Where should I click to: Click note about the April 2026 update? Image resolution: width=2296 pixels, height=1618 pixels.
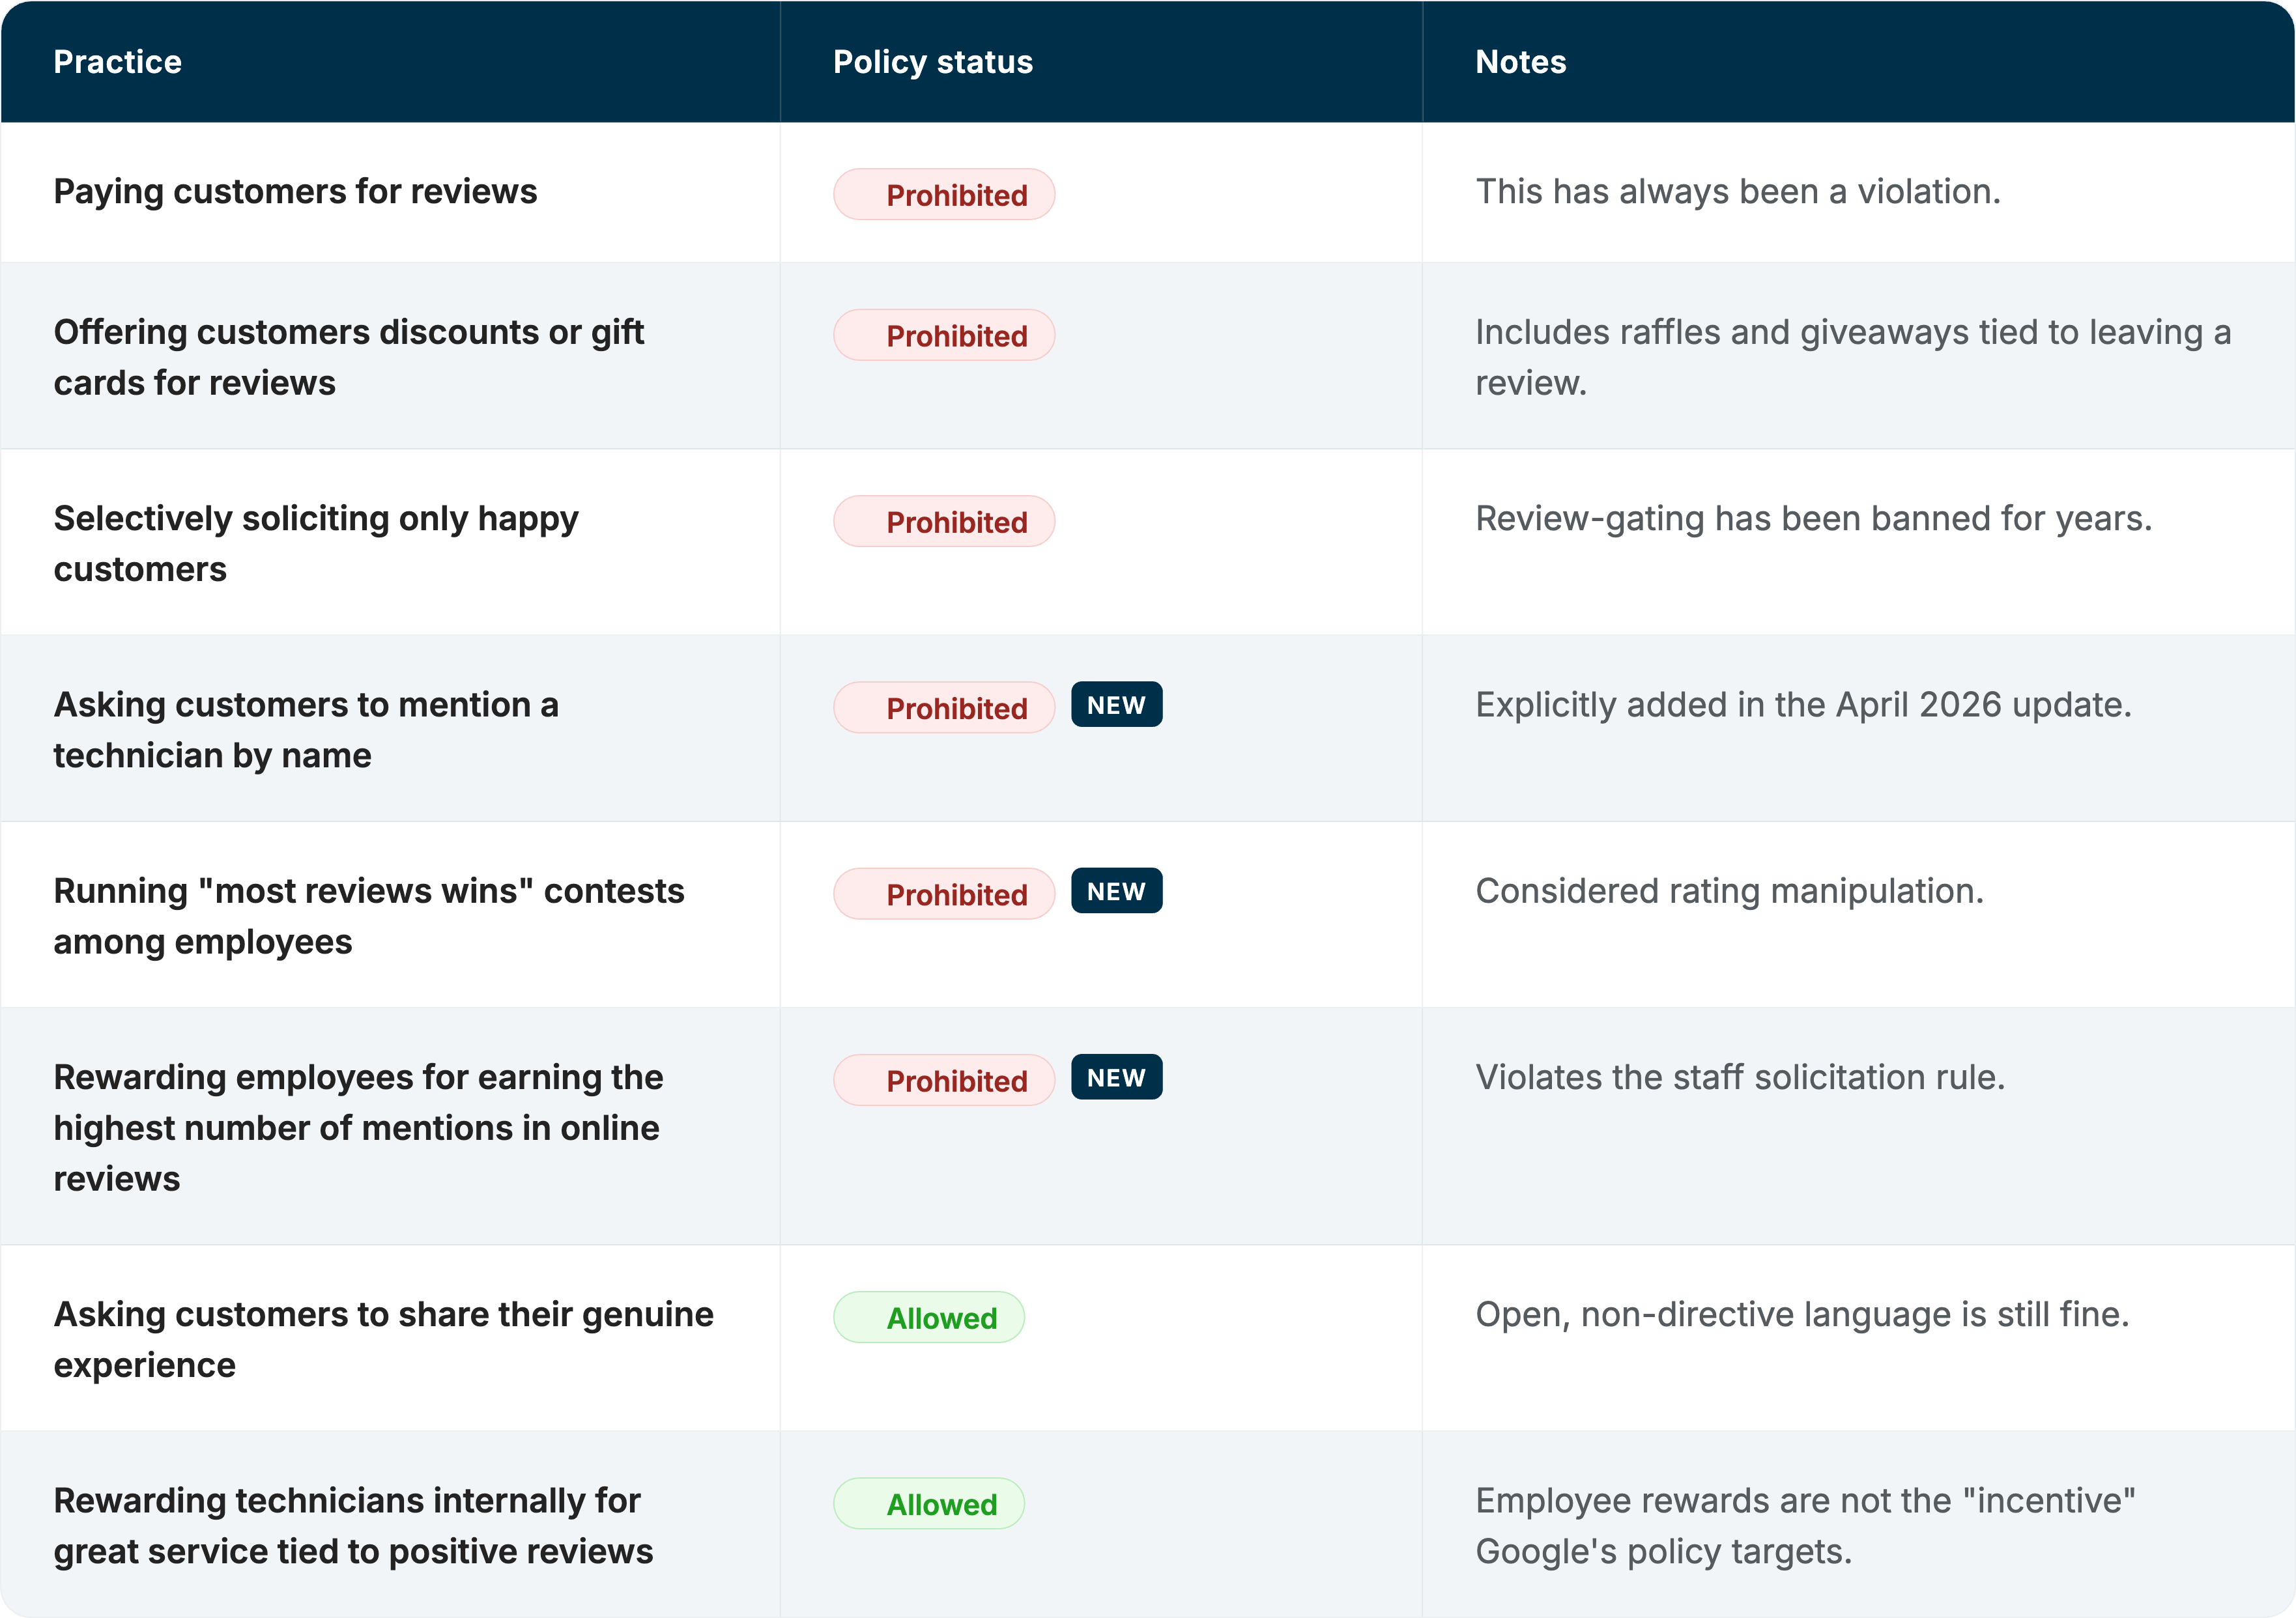pos(1803,705)
